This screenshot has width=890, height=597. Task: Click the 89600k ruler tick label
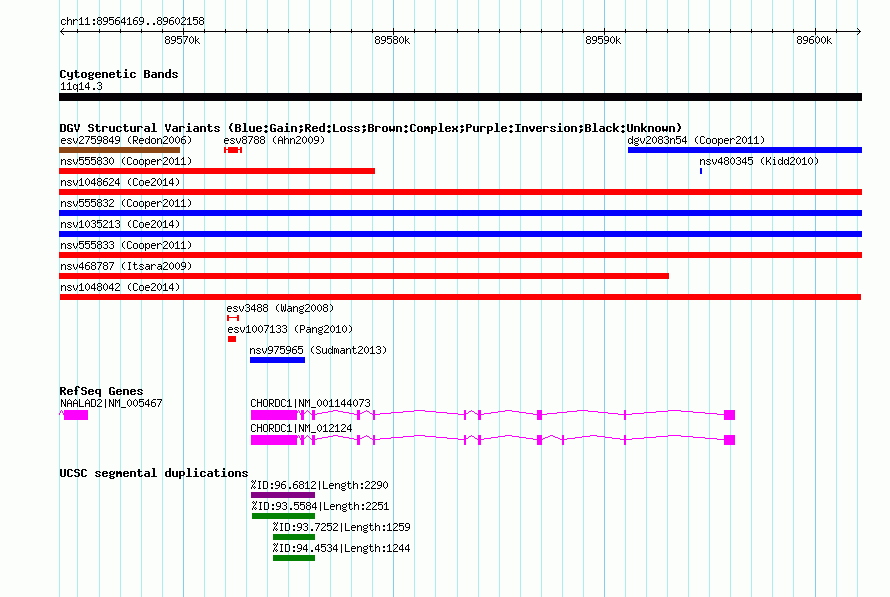(x=815, y=41)
